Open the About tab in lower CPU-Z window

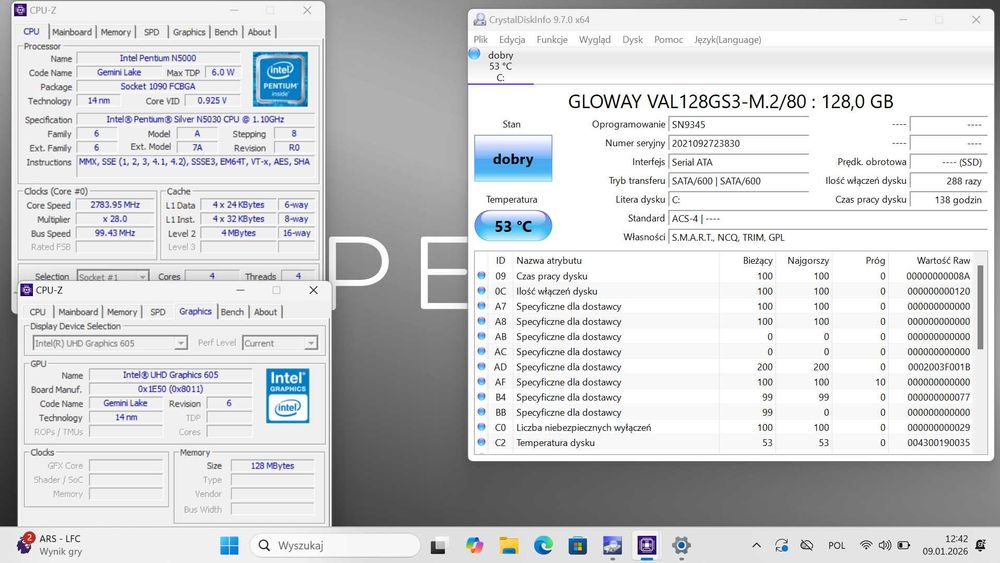pos(265,312)
